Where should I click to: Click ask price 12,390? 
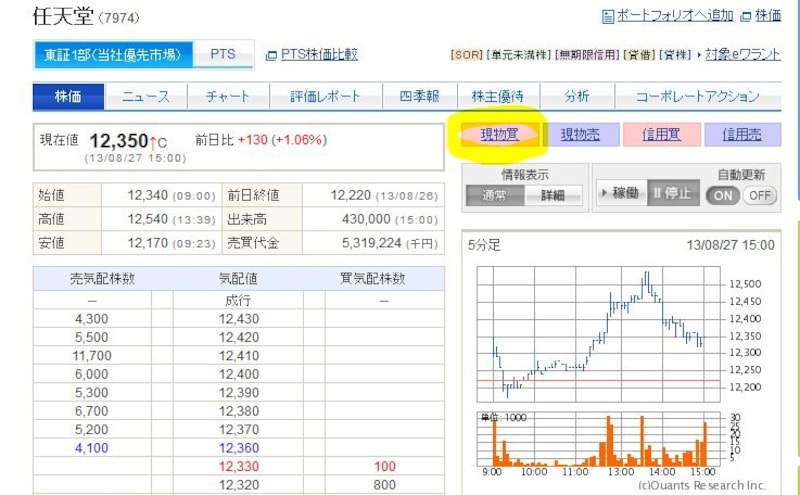(x=239, y=392)
